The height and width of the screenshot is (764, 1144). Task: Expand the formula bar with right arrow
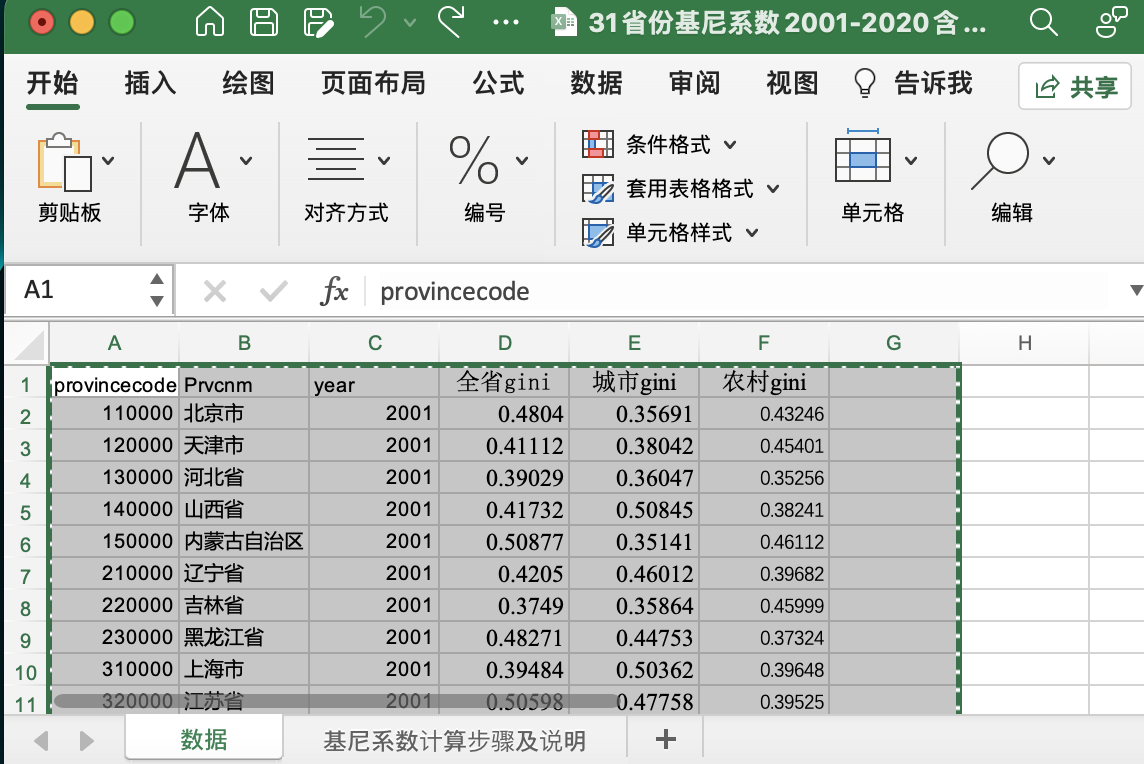coord(1135,290)
